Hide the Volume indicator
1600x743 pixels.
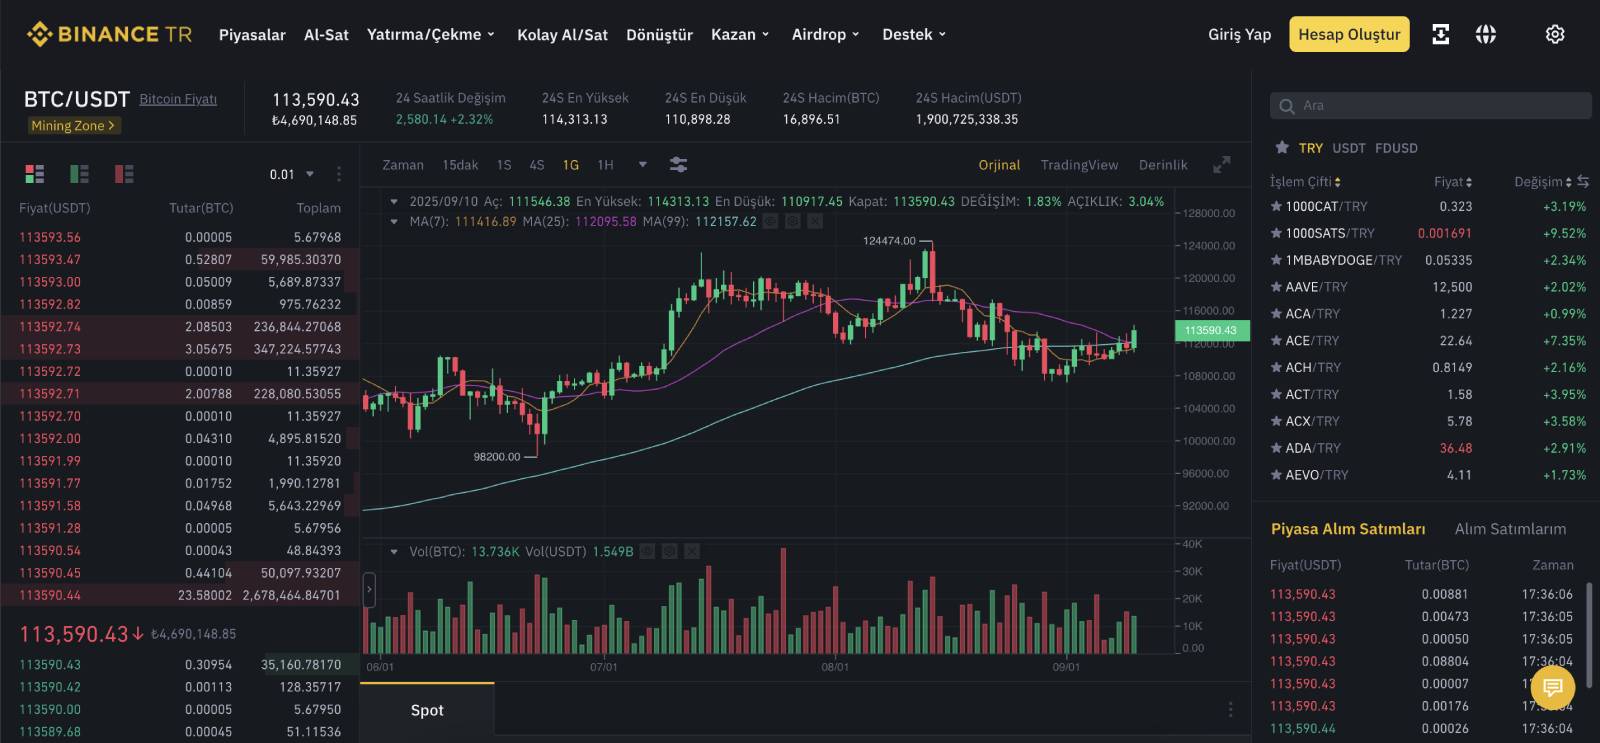pyautogui.click(x=647, y=551)
